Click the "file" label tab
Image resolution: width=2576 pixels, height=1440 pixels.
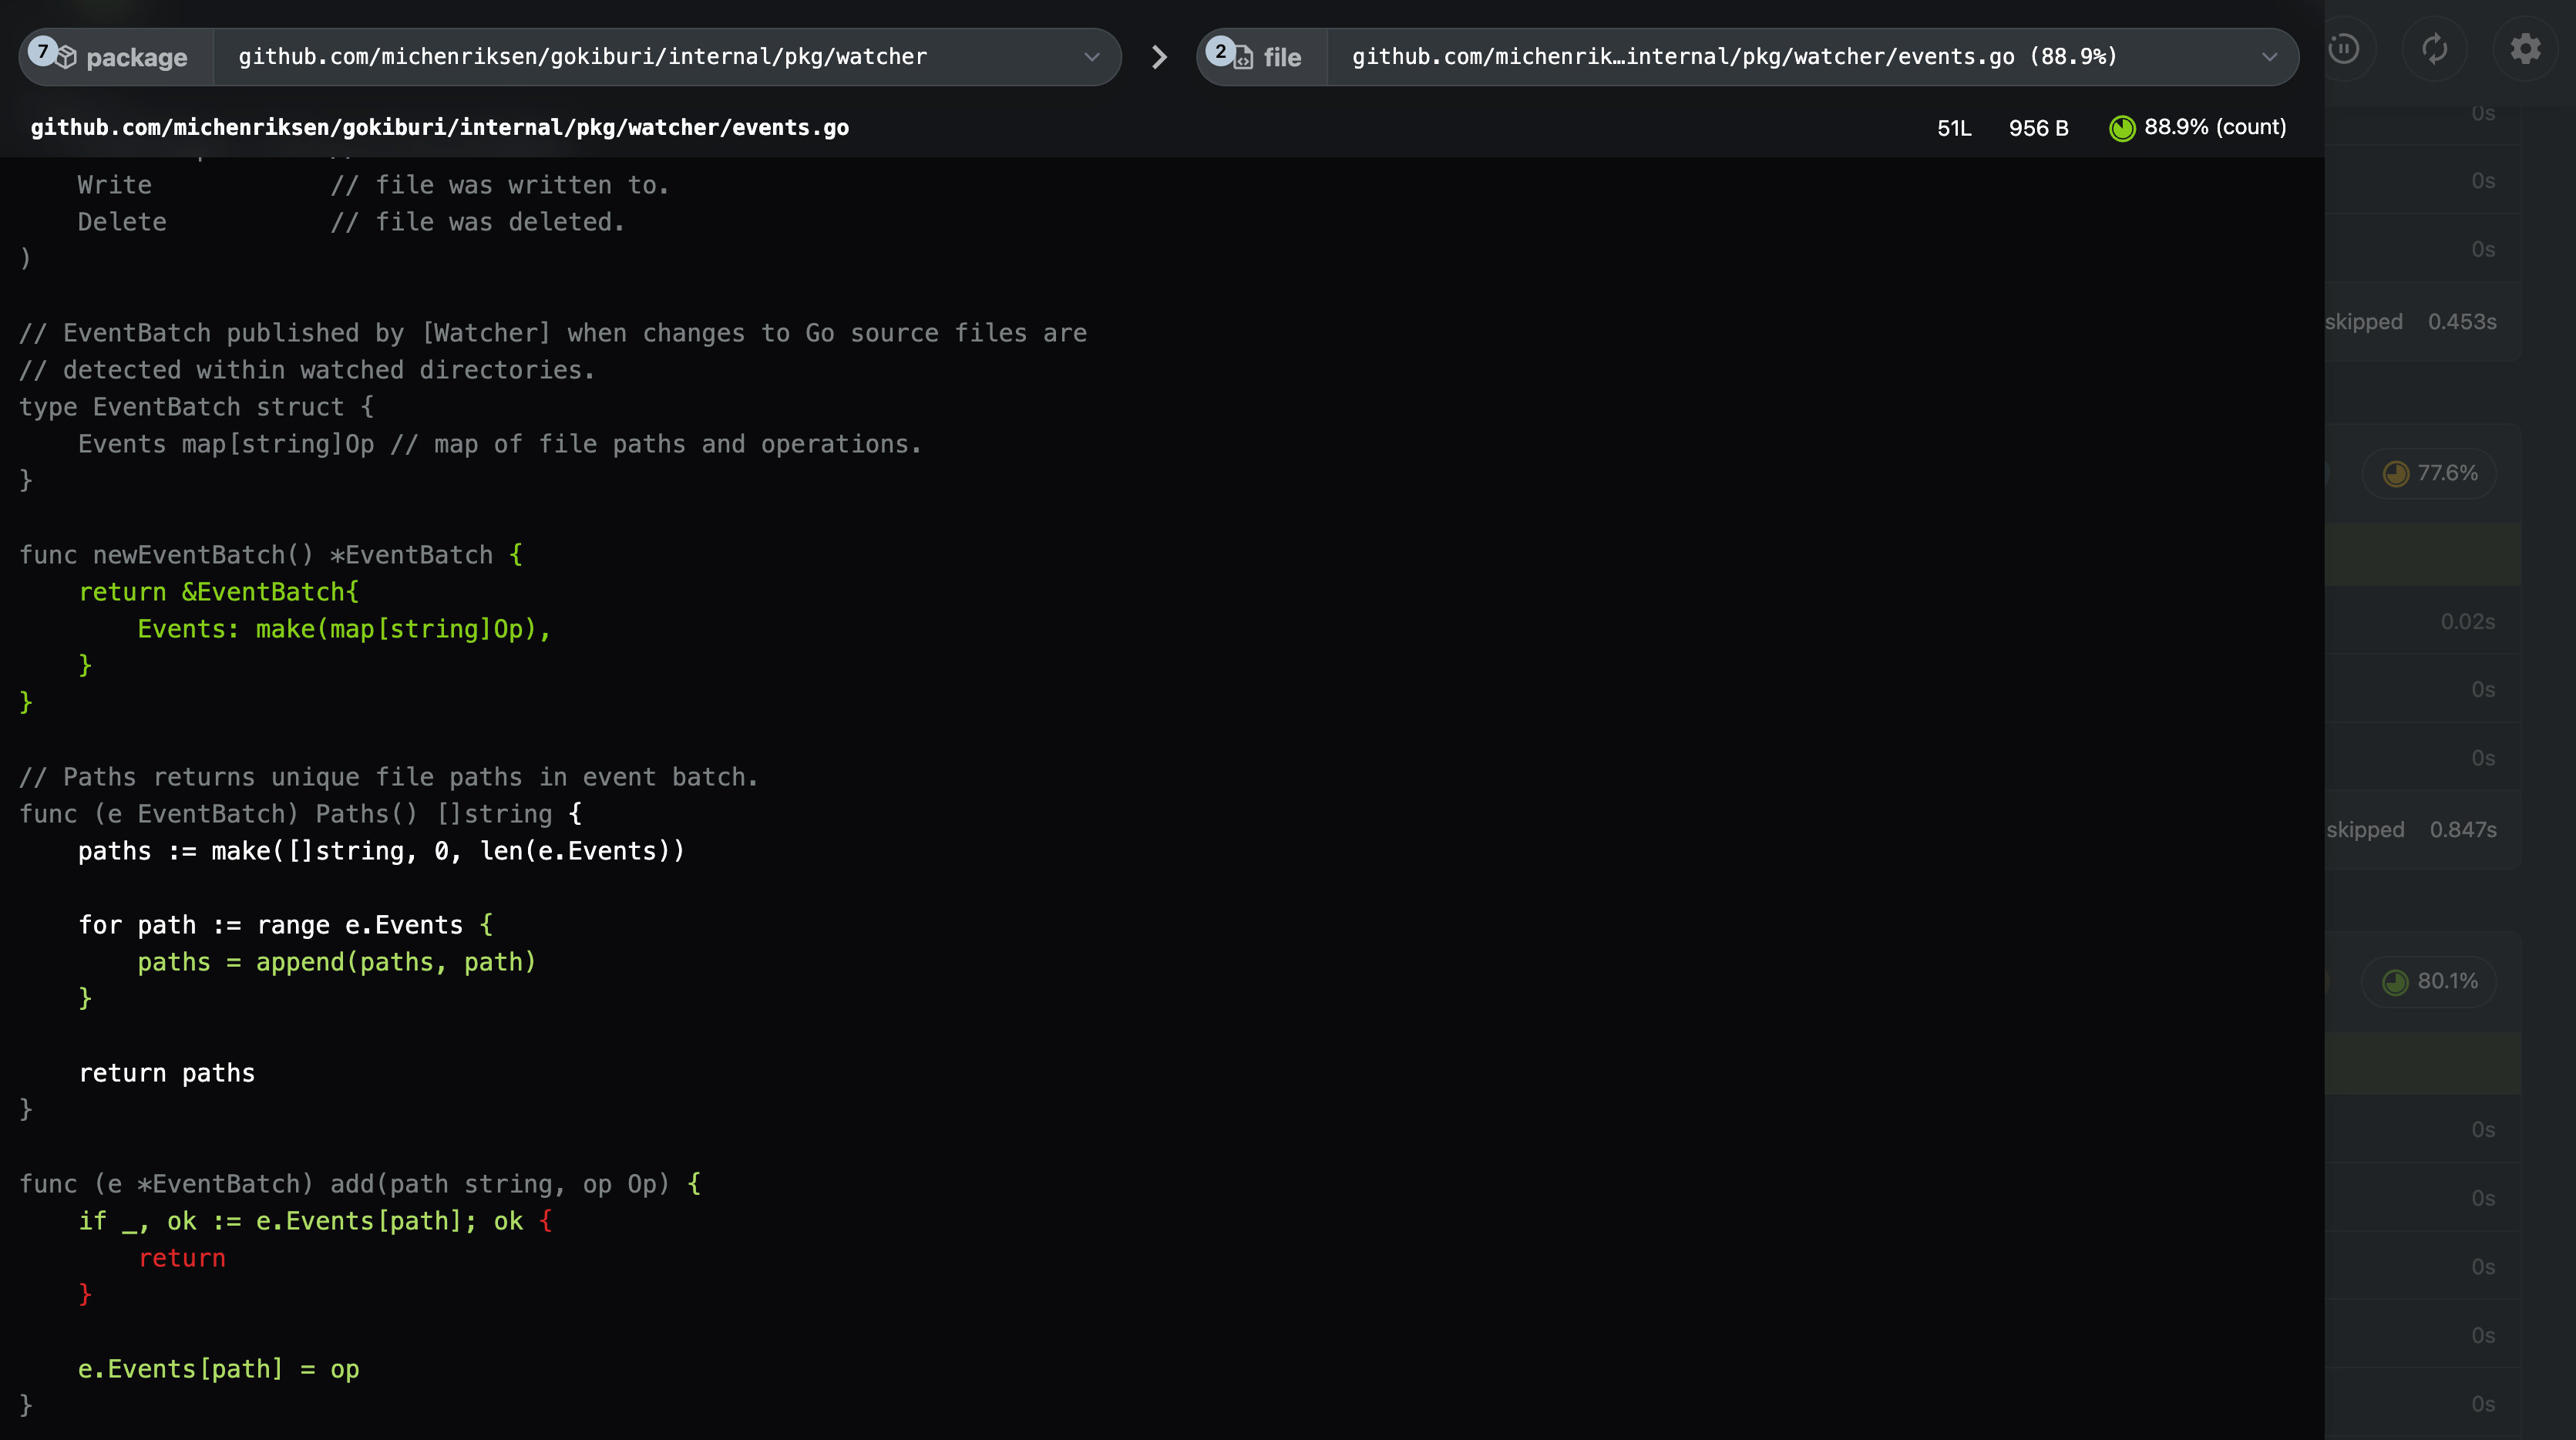(x=1281, y=58)
